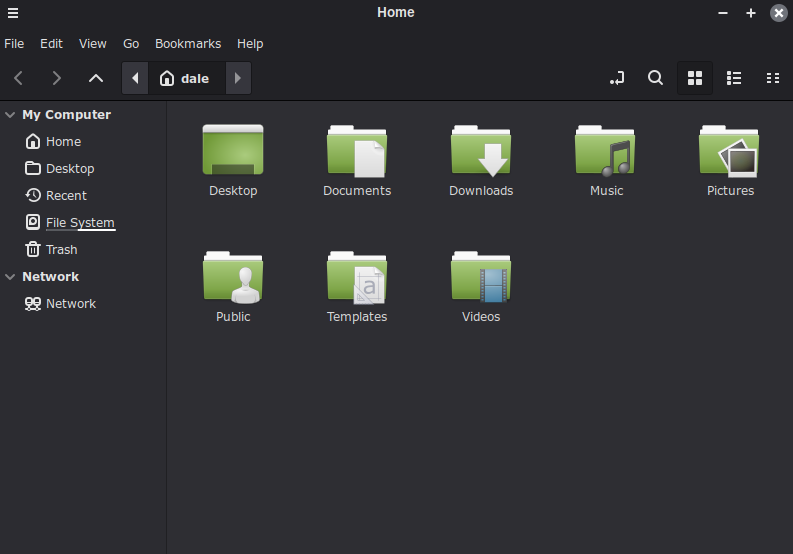
Task: Collapse the My Computer section
Action: [x=10, y=115]
